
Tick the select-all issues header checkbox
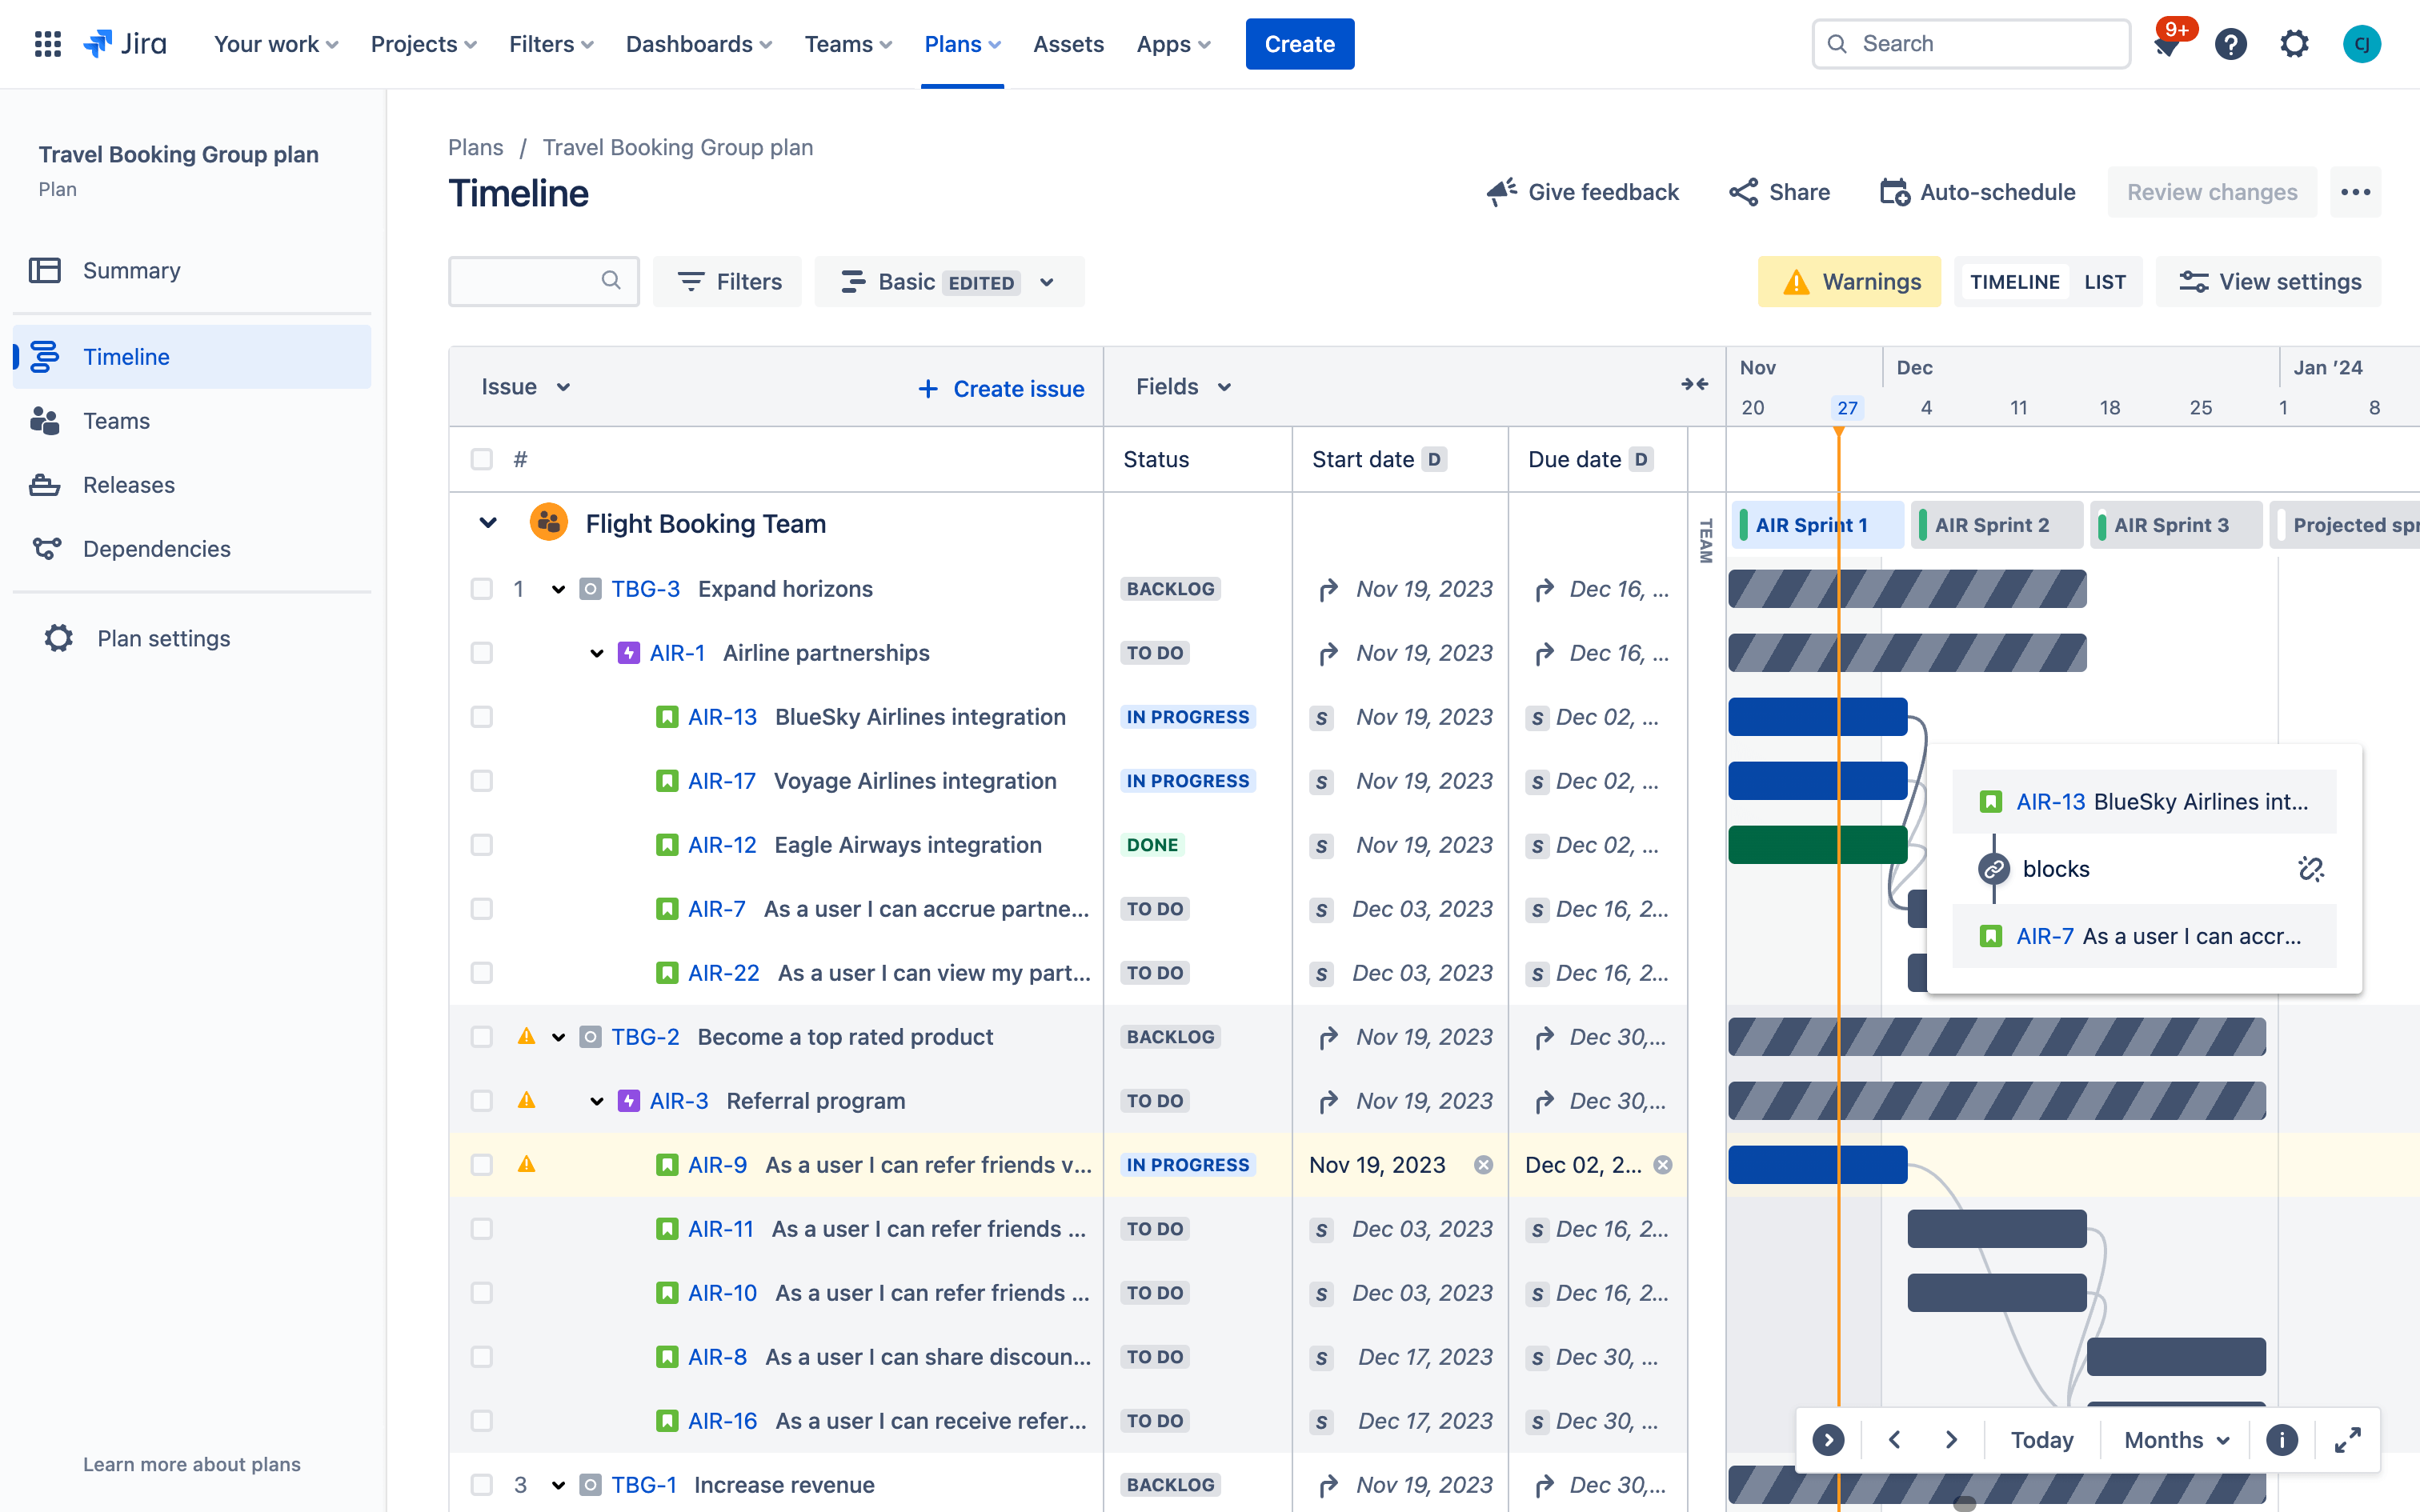pos(481,459)
